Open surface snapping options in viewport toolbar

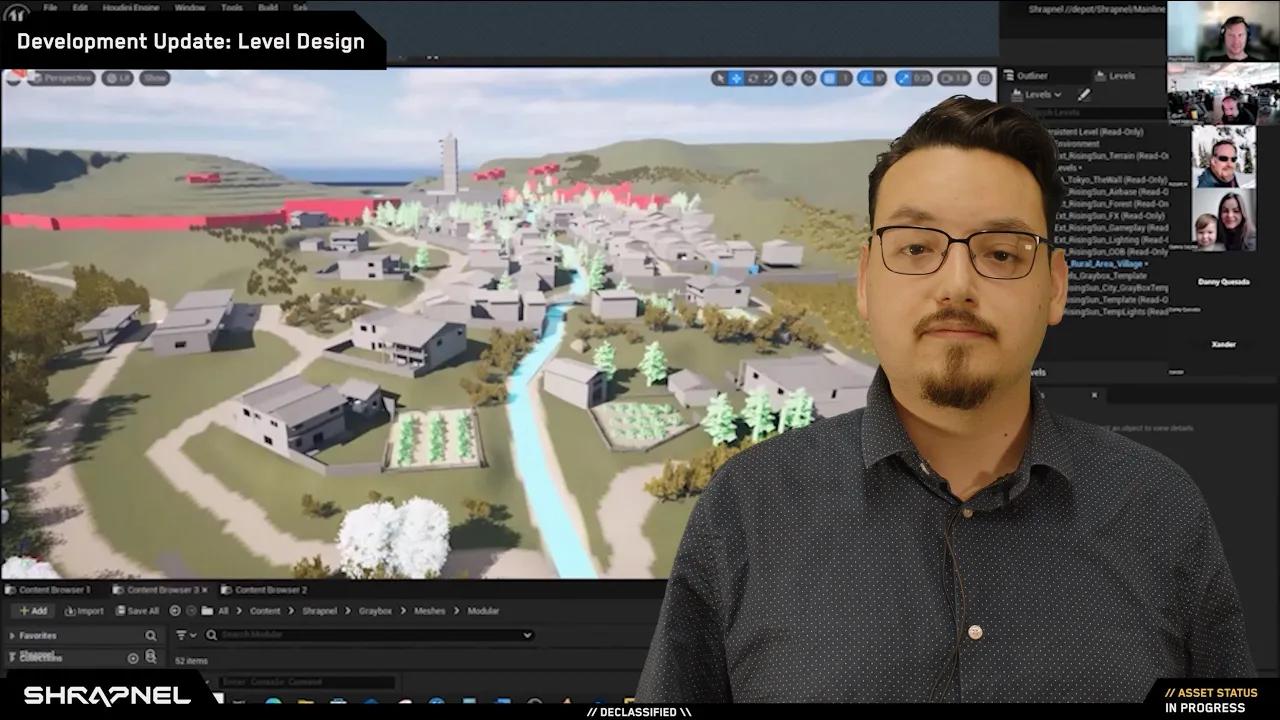click(809, 78)
